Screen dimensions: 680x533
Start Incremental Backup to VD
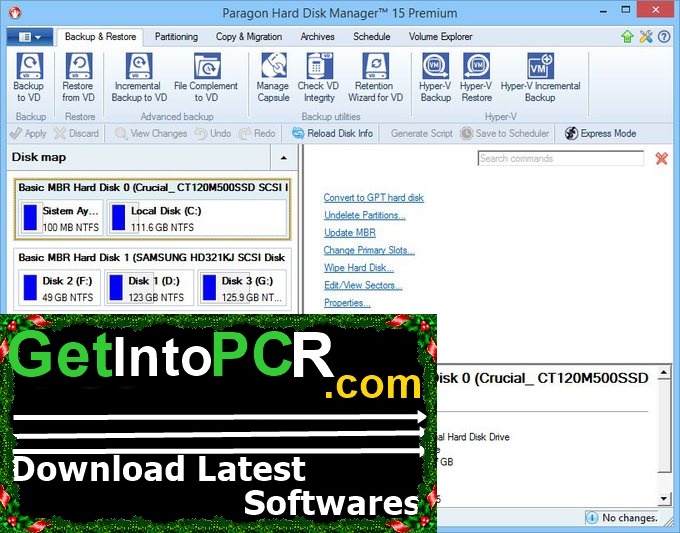click(x=139, y=78)
